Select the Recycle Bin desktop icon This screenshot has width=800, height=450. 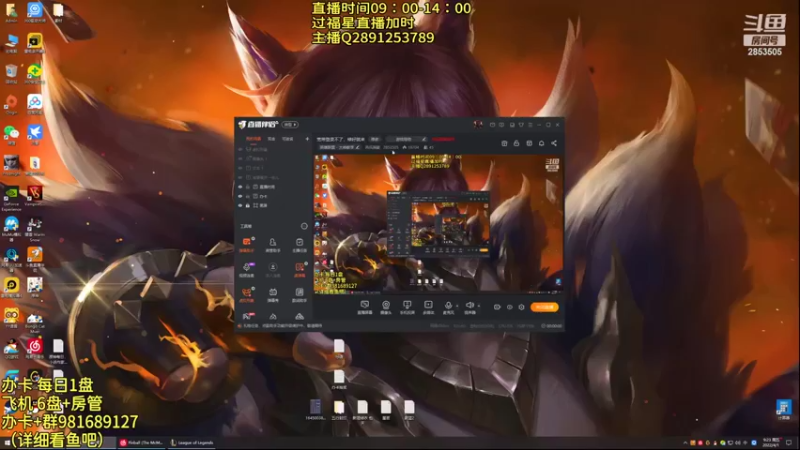[11, 74]
